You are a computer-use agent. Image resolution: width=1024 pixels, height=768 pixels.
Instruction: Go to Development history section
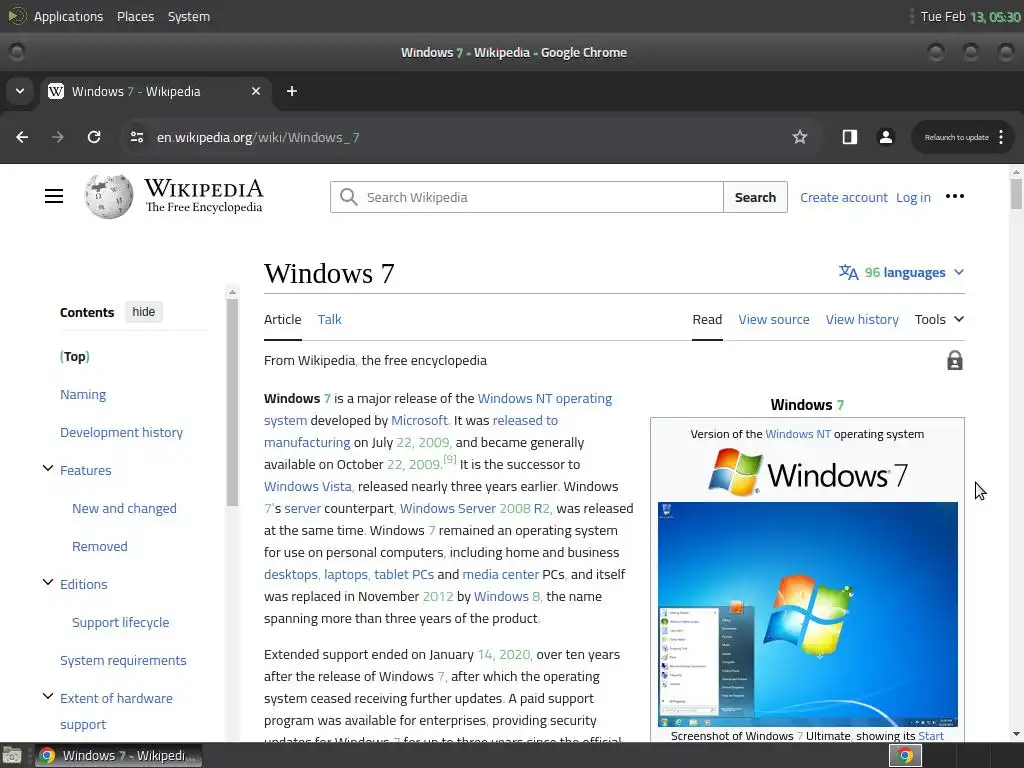tap(121, 432)
